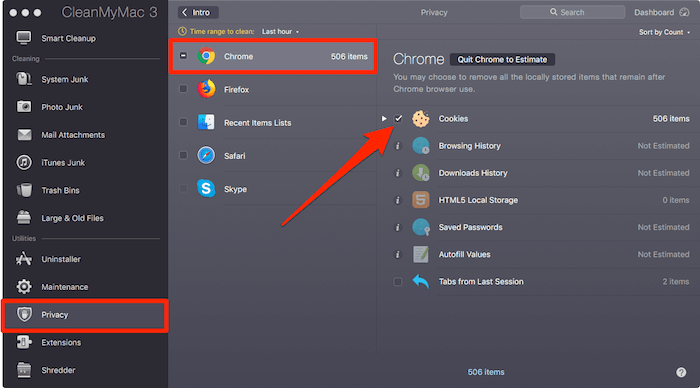Click the Safari compass icon
Image resolution: width=700 pixels, height=388 pixels.
[x=206, y=155]
